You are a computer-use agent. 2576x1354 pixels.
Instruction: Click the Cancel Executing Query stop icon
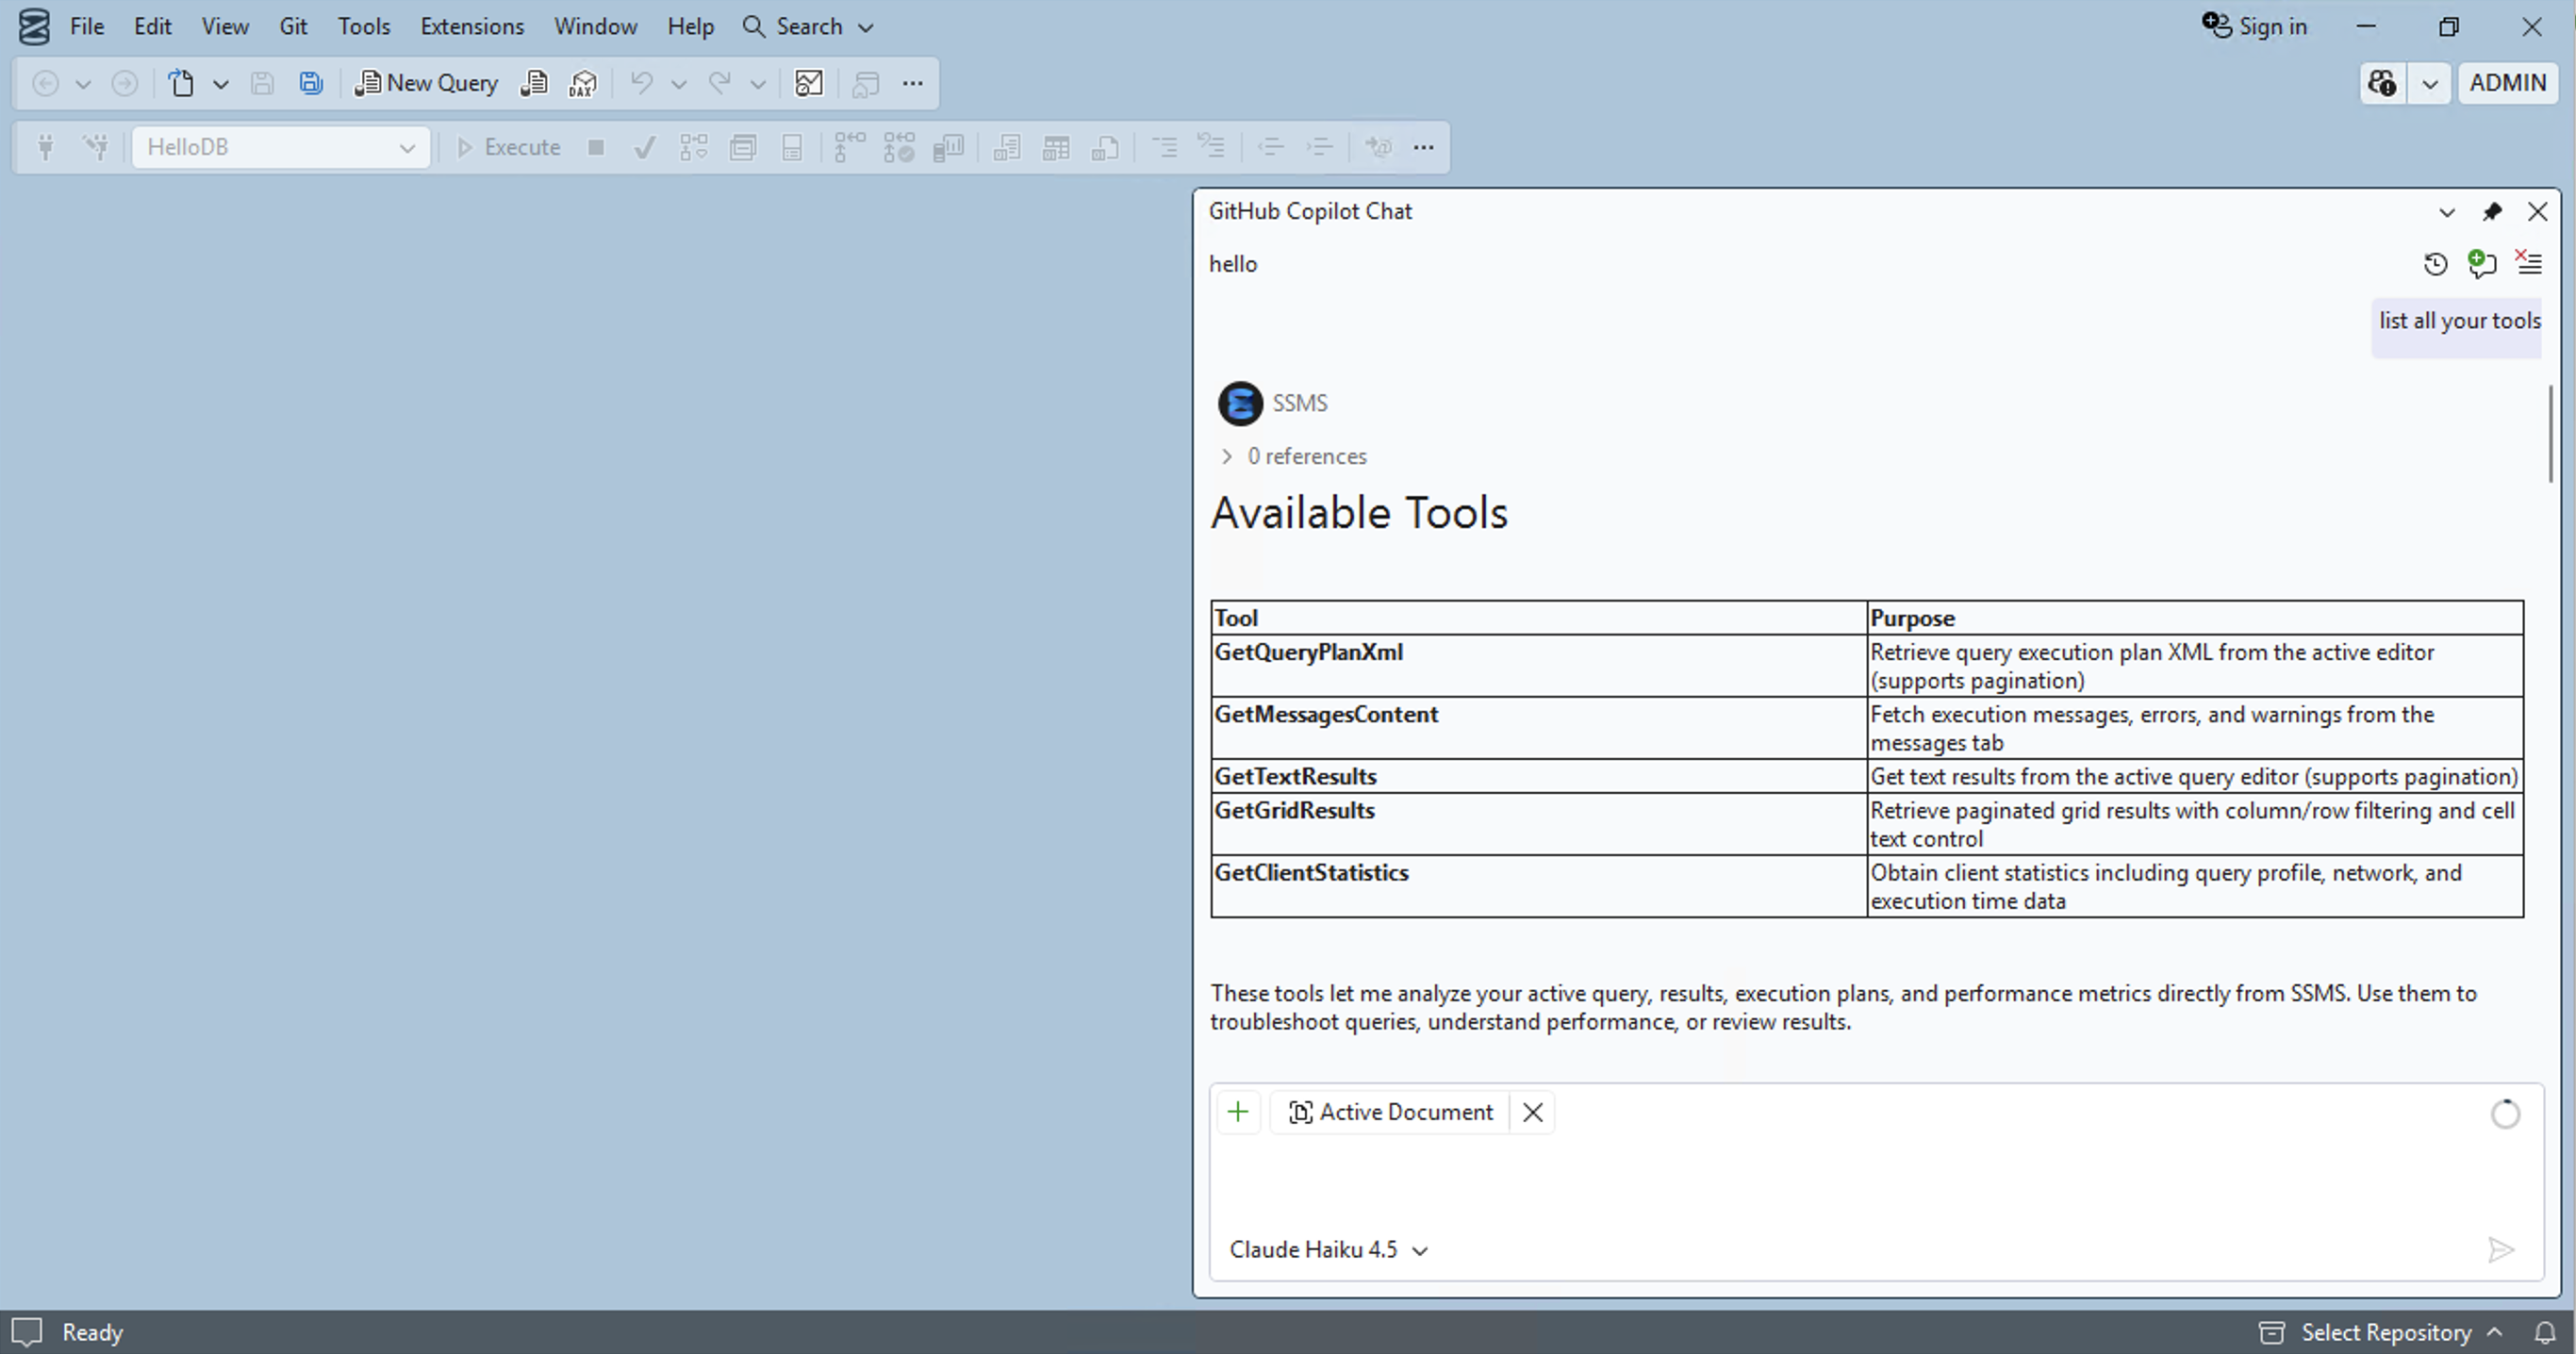[596, 147]
